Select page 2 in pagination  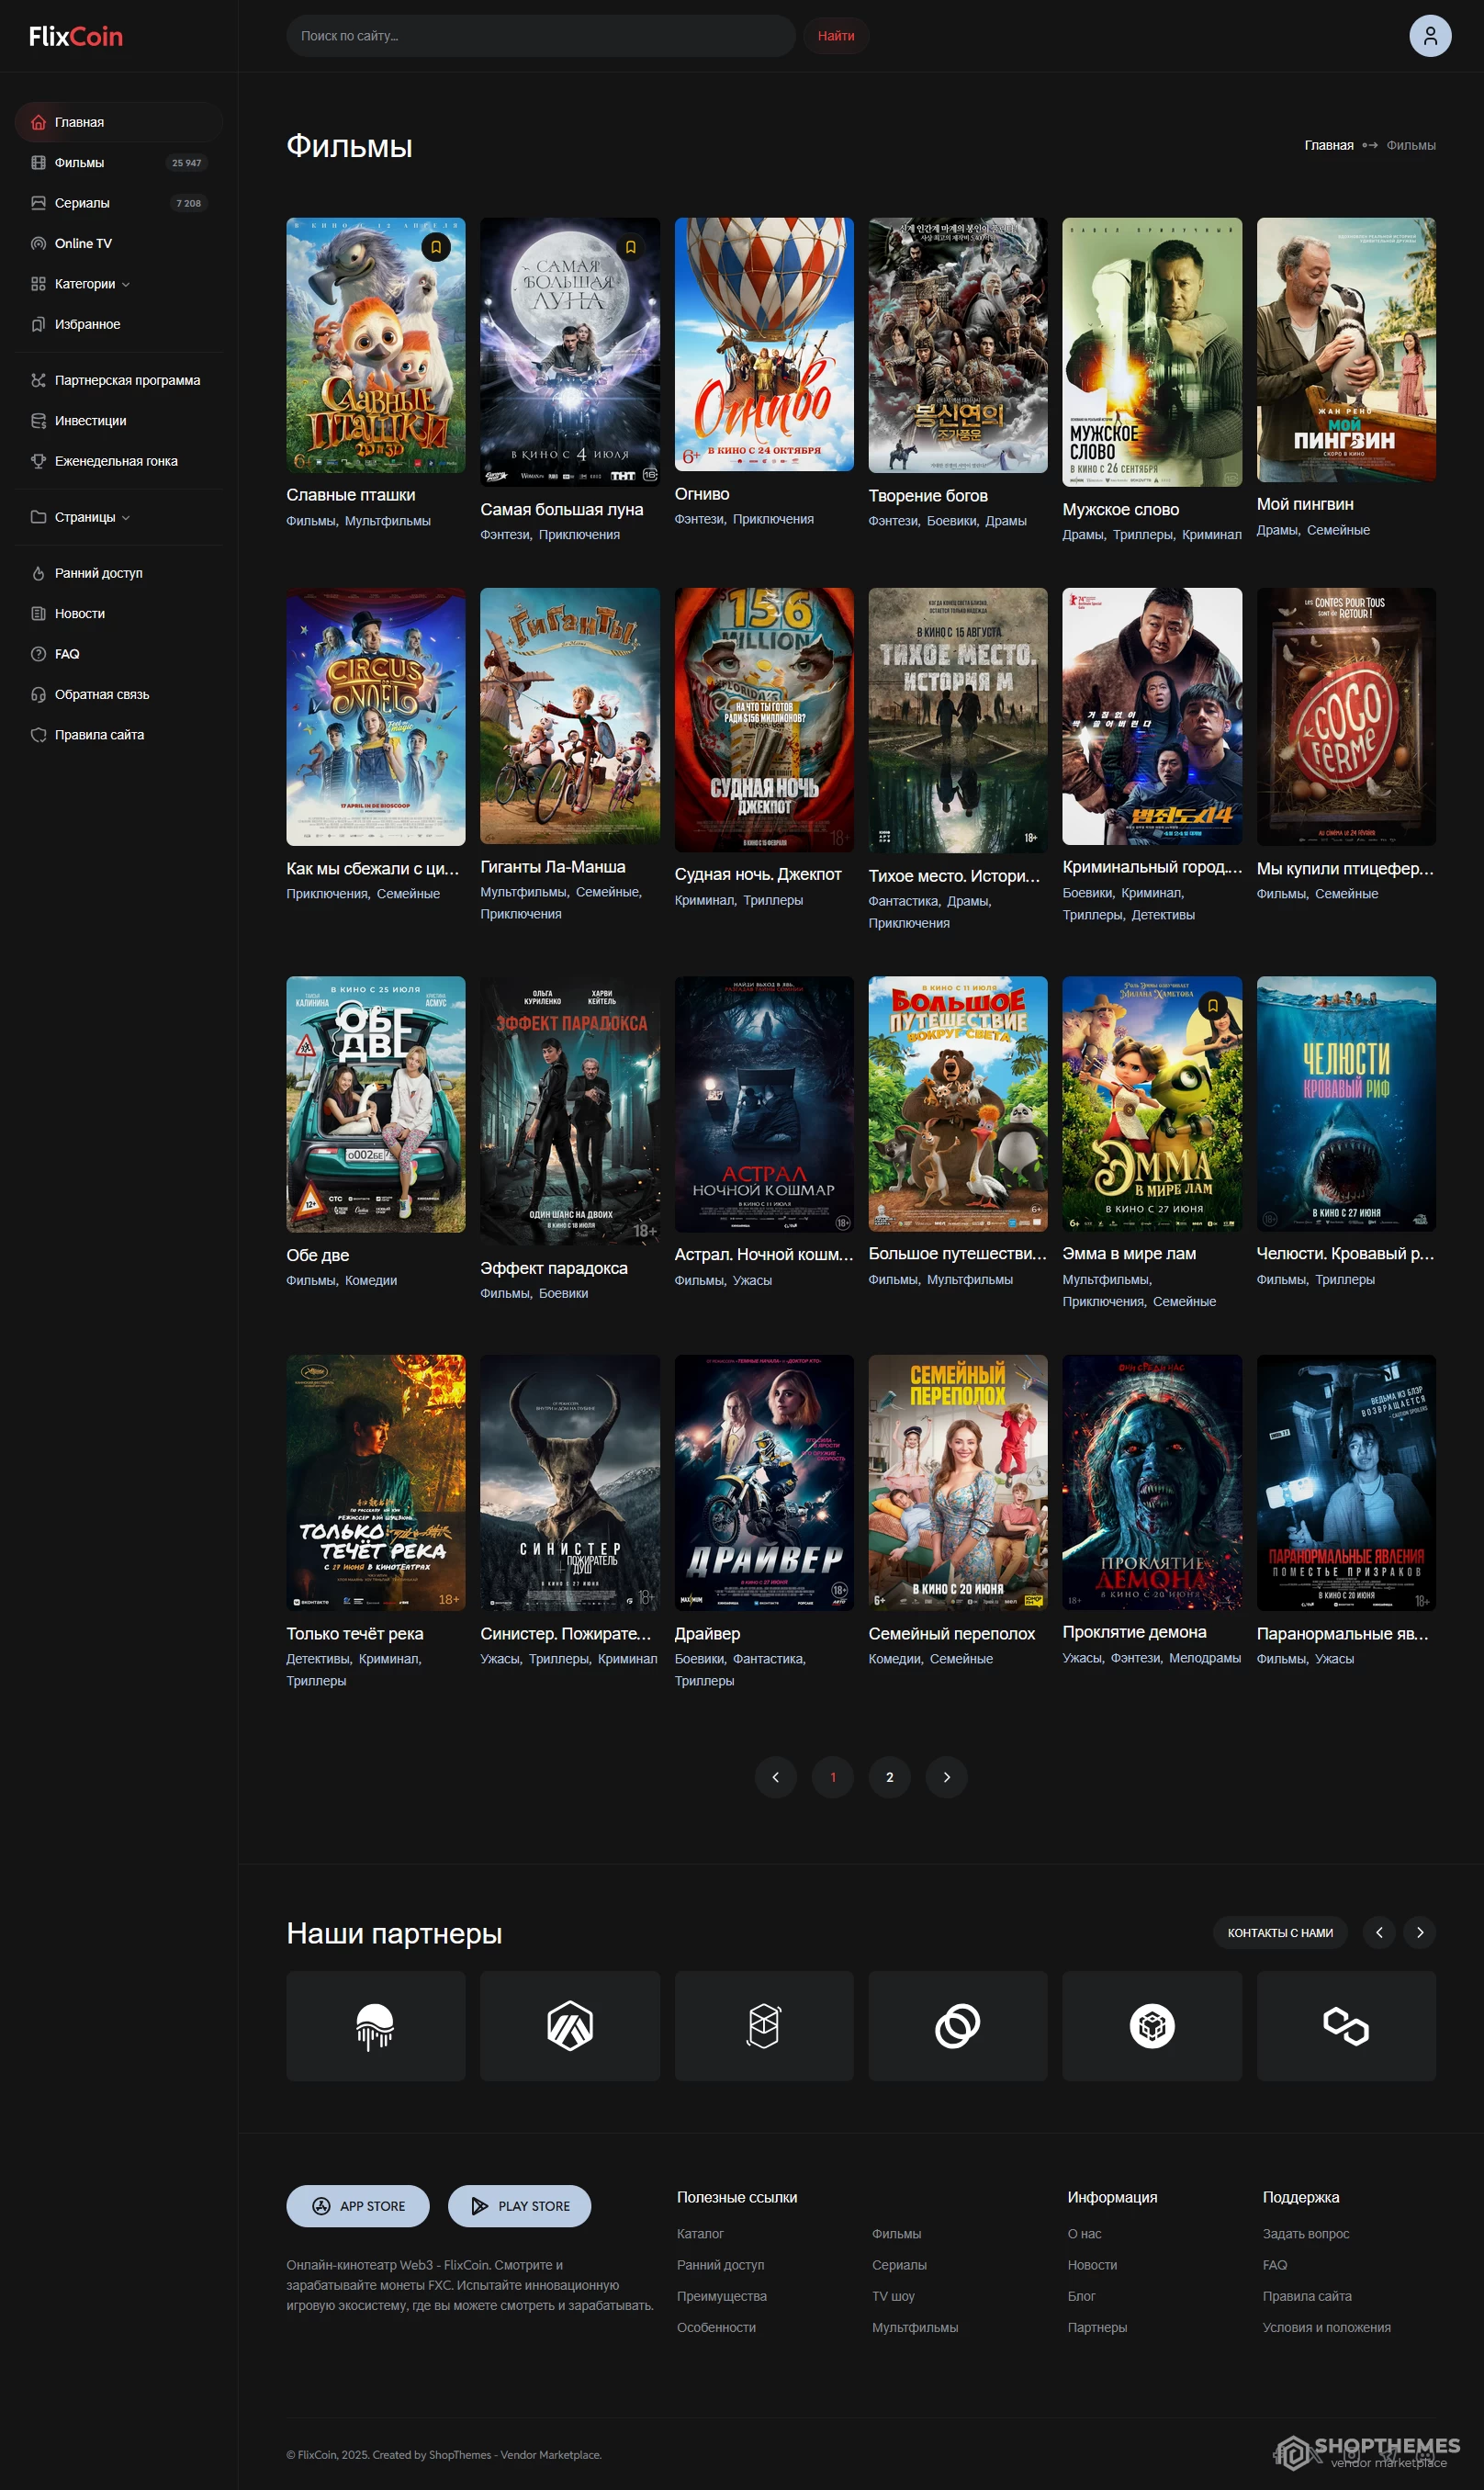[x=889, y=1777]
